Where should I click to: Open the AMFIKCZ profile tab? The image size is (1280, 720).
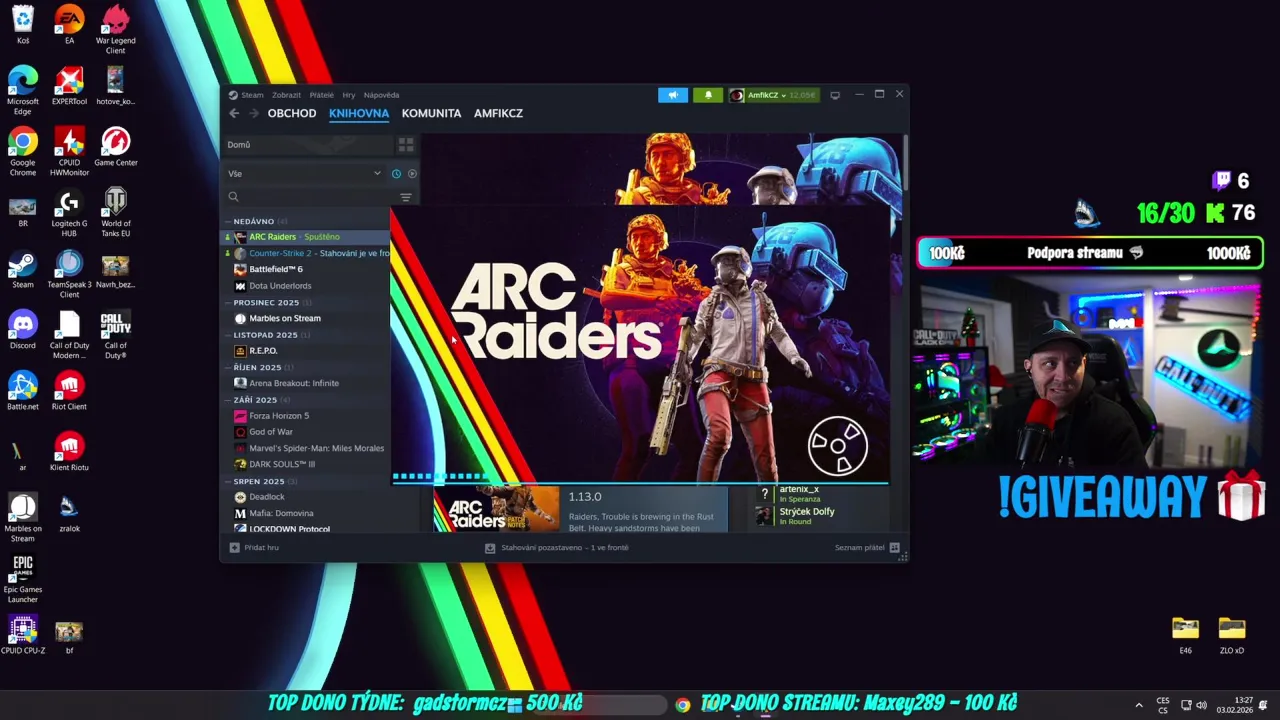pyautogui.click(x=498, y=114)
